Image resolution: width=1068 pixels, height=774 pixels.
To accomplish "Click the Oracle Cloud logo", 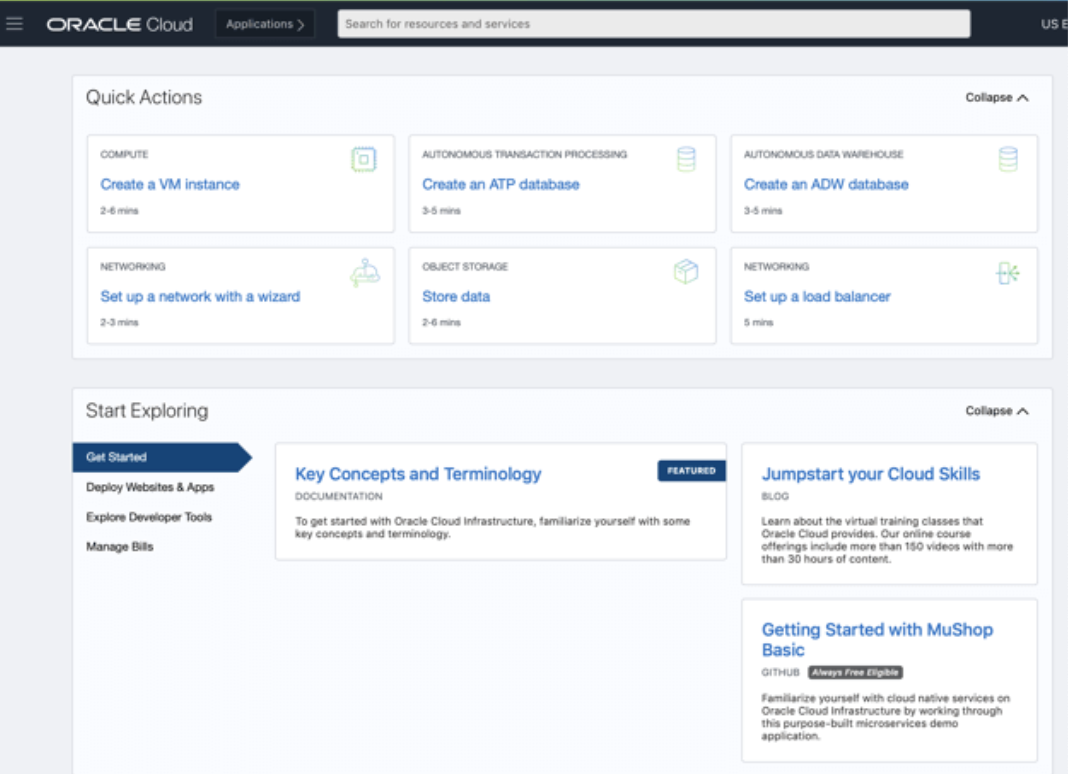I will pos(119,25).
